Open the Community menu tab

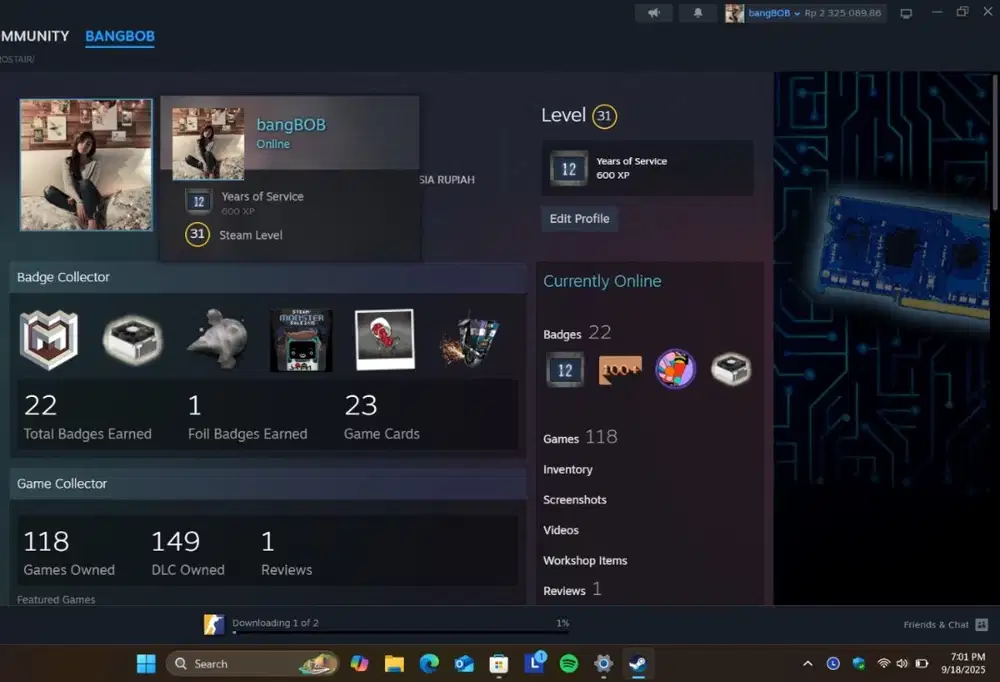point(34,37)
